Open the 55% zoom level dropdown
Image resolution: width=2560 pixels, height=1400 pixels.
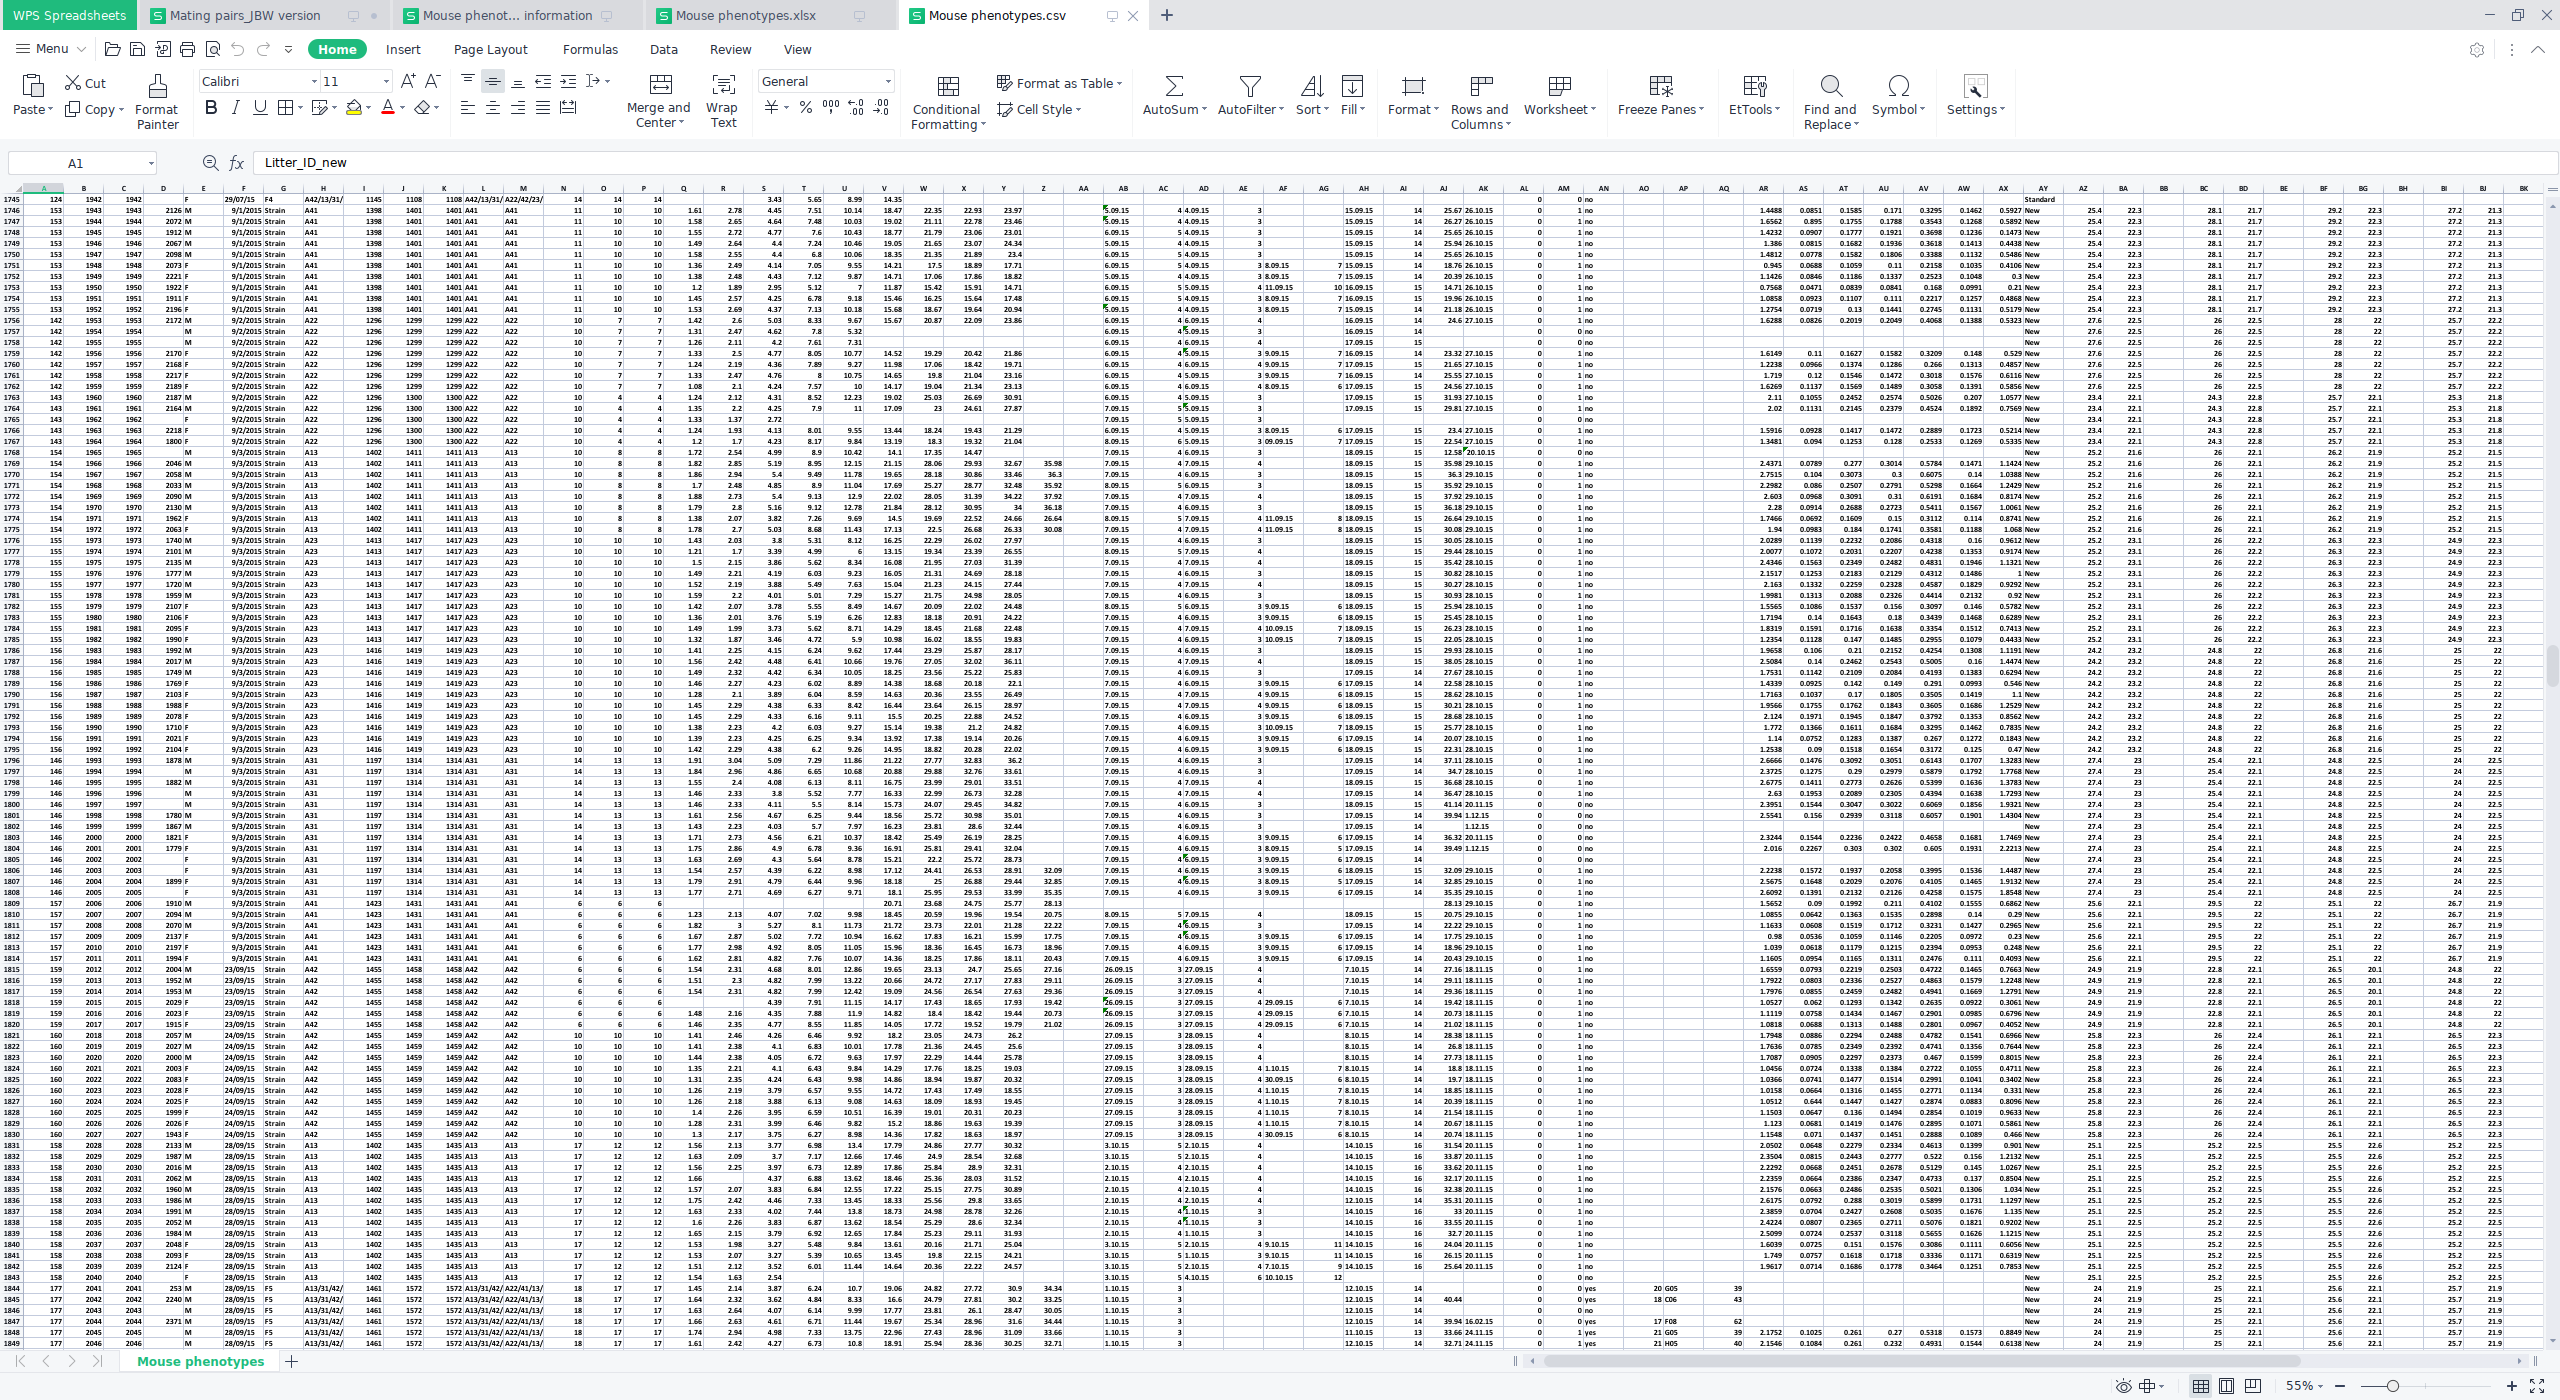(x=2305, y=1386)
